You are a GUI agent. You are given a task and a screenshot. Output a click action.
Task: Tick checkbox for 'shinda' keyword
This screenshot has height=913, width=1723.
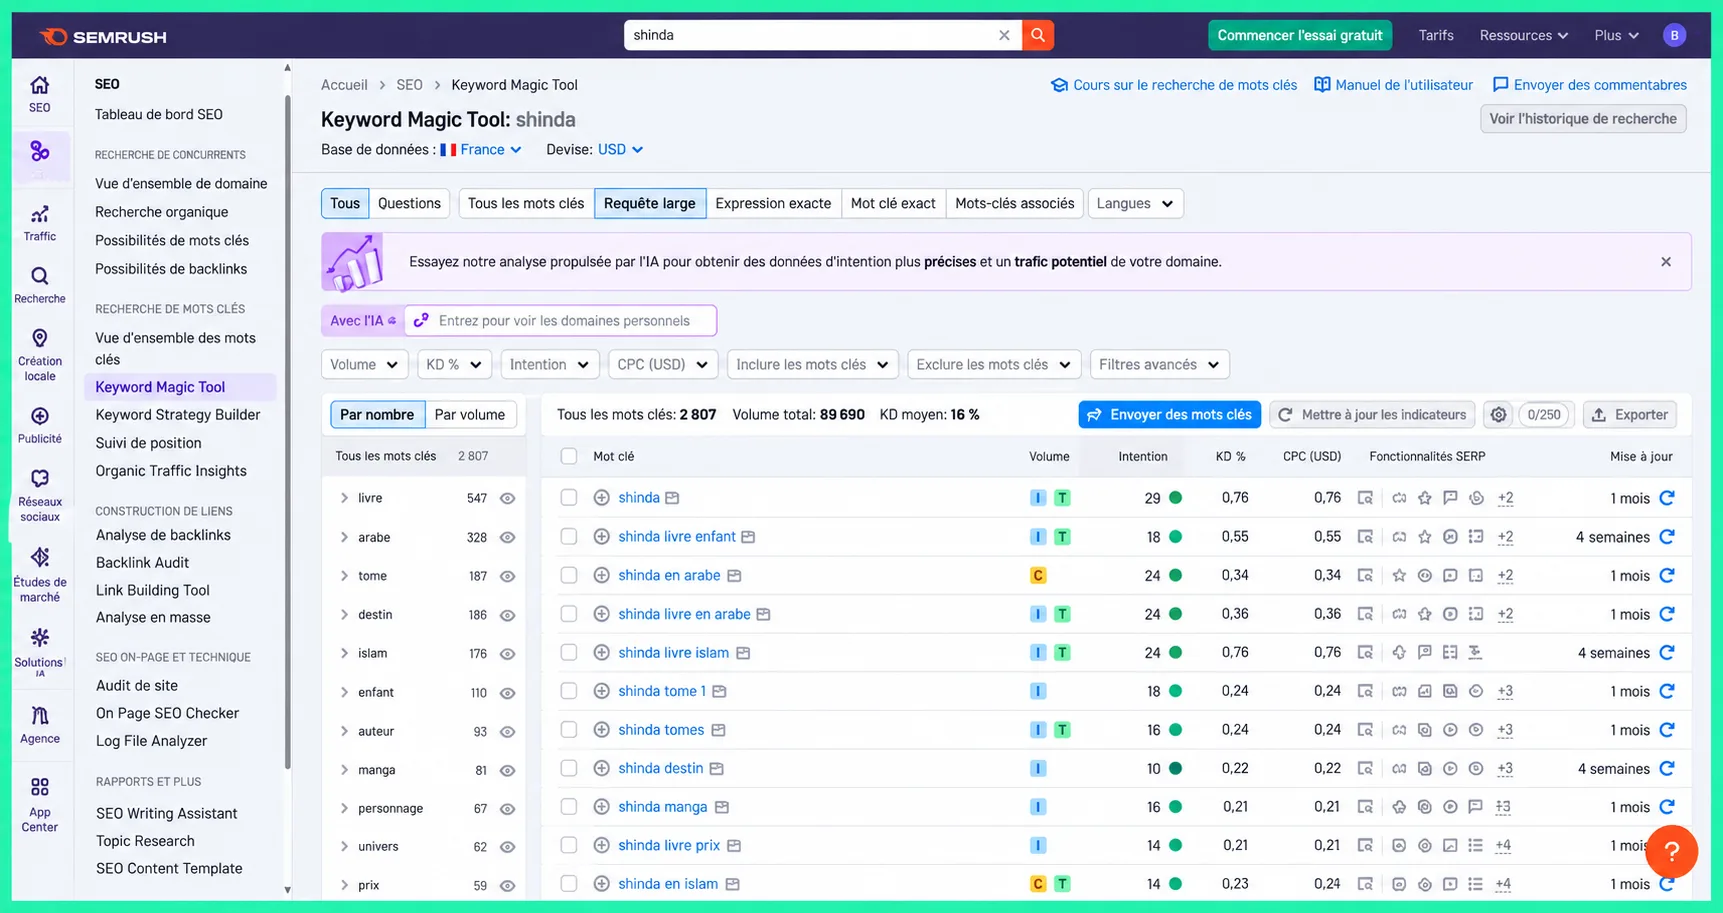(x=569, y=497)
